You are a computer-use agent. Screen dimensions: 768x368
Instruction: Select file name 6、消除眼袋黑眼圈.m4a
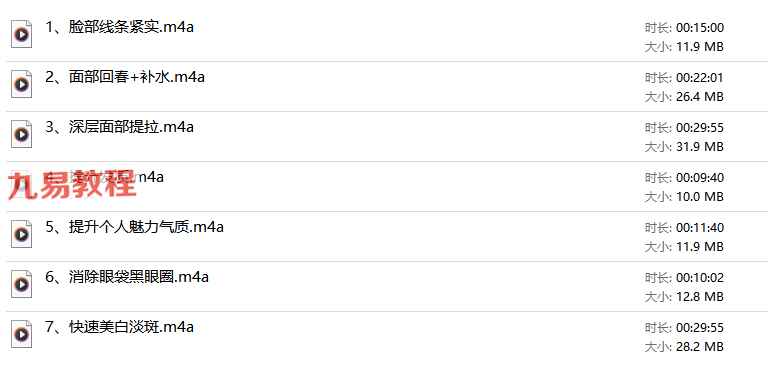127,277
